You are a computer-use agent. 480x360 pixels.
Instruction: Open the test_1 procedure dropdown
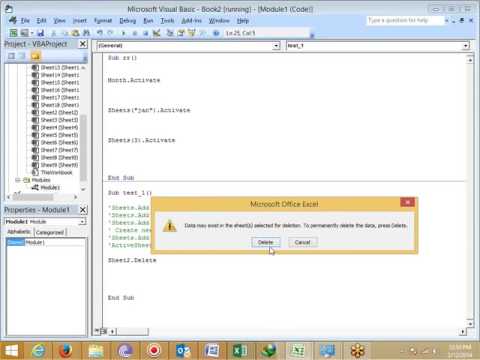point(466,46)
